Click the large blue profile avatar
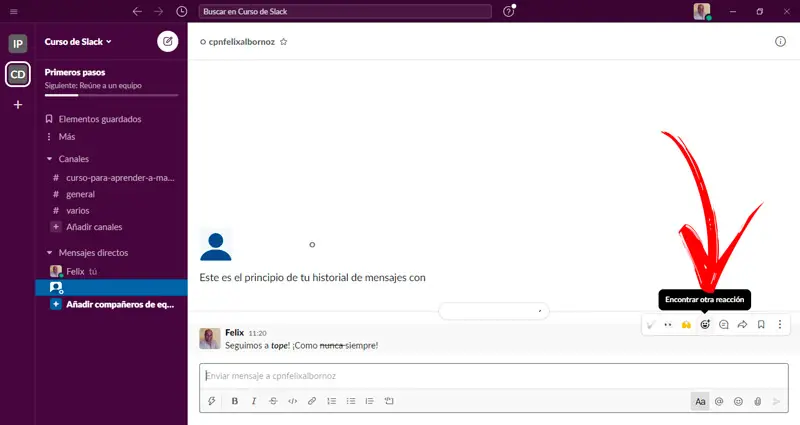Screen dimensions: 800x425 (216, 246)
